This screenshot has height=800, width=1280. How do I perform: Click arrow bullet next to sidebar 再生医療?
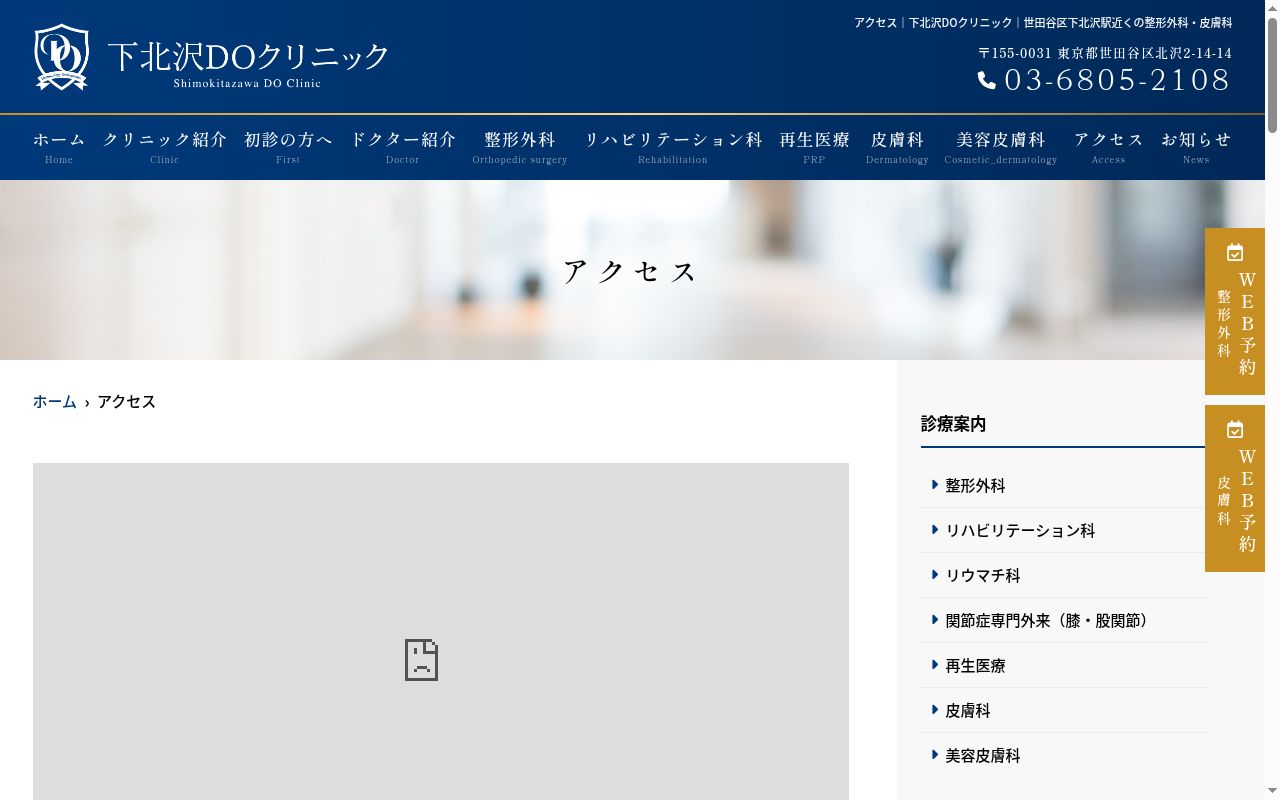click(x=935, y=665)
